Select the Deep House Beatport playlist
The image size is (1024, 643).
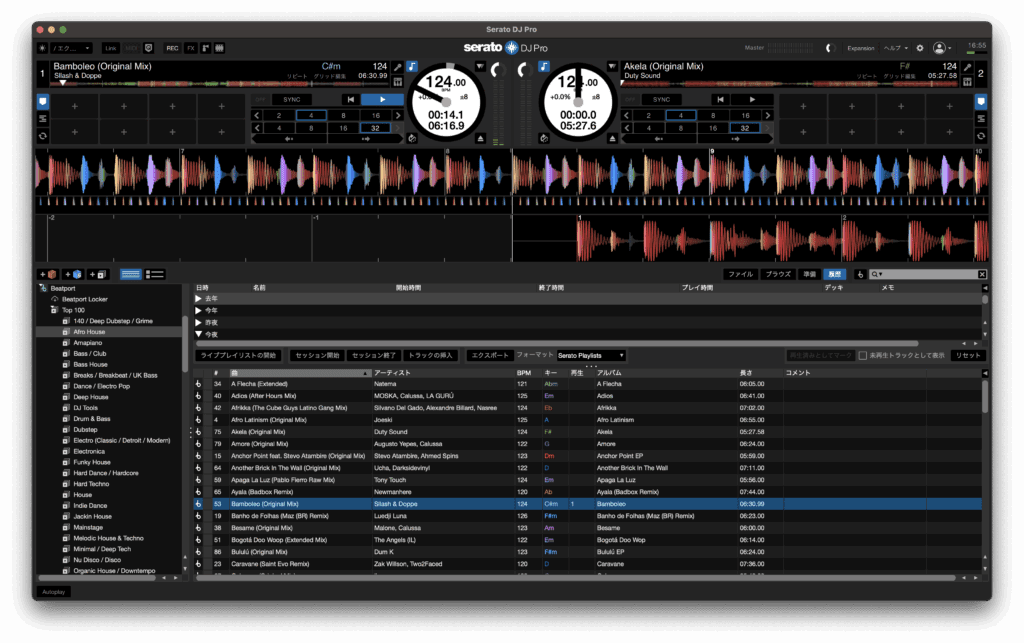point(91,397)
